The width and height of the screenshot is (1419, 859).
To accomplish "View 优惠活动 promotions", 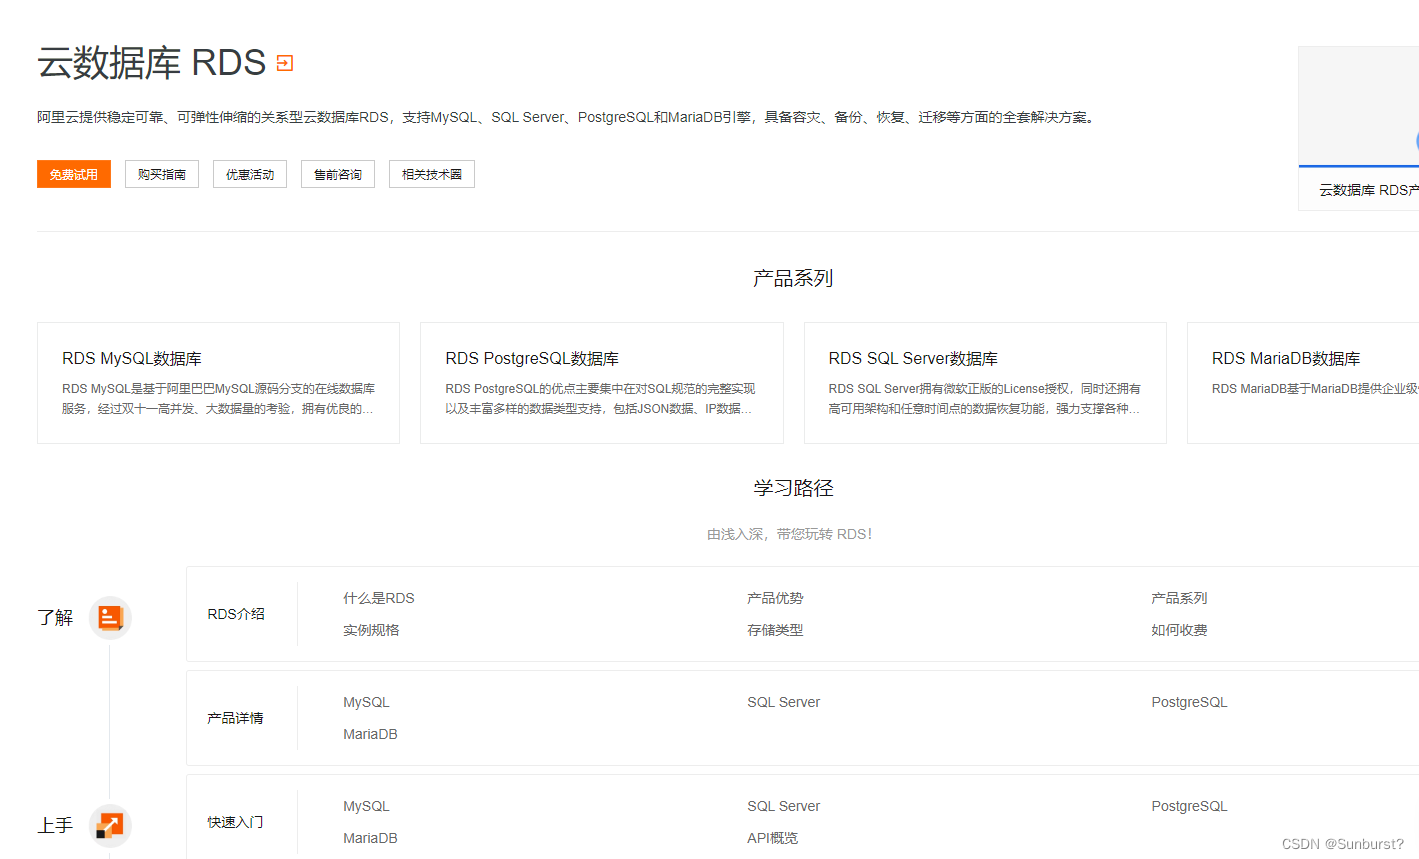I will [249, 173].
